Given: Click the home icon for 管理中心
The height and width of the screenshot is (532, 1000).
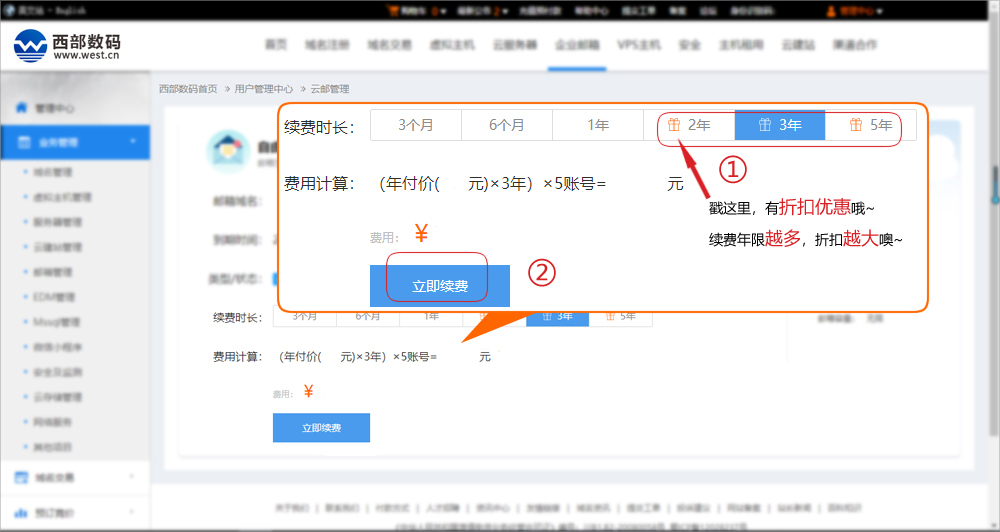Looking at the screenshot, I should (21, 108).
